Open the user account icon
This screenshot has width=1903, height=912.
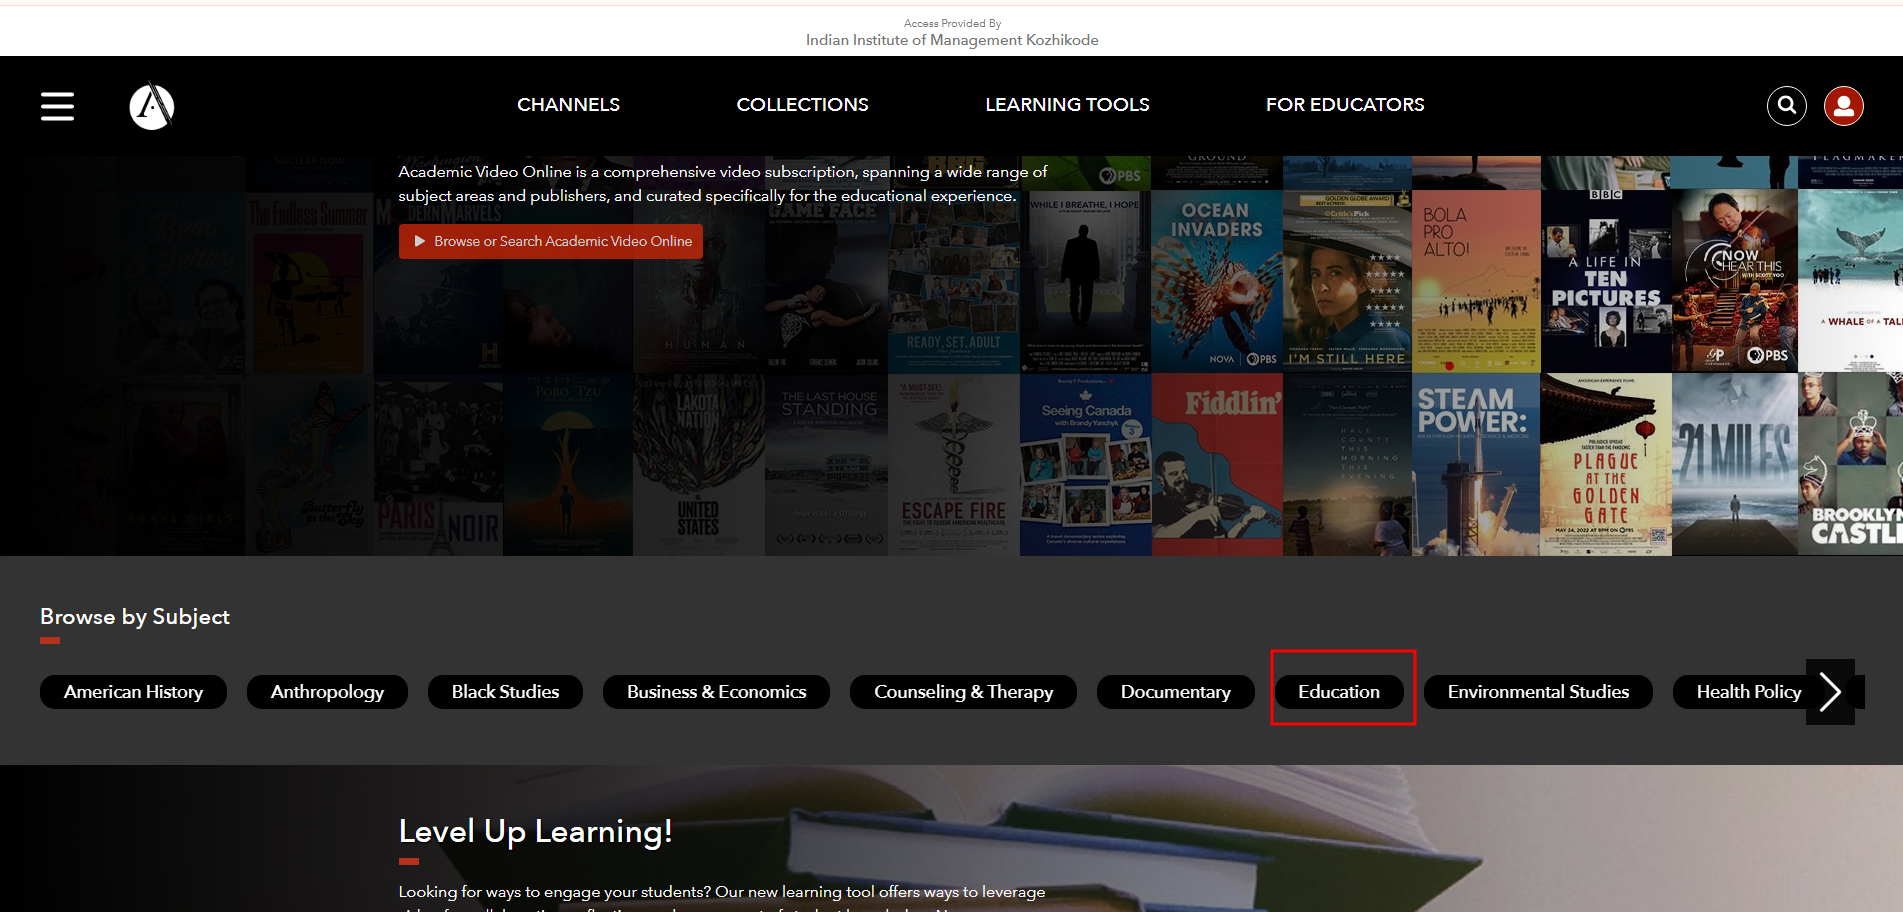pyautogui.click(x=1843, y=106)
